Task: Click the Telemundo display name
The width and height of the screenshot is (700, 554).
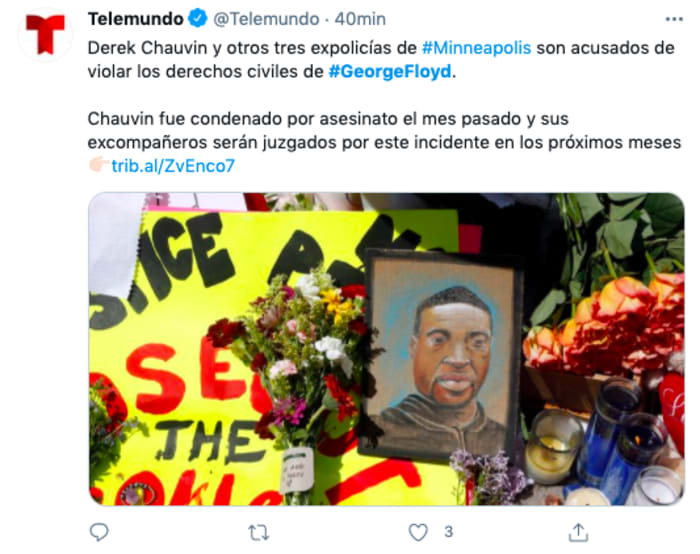Action: click(136, 19)
